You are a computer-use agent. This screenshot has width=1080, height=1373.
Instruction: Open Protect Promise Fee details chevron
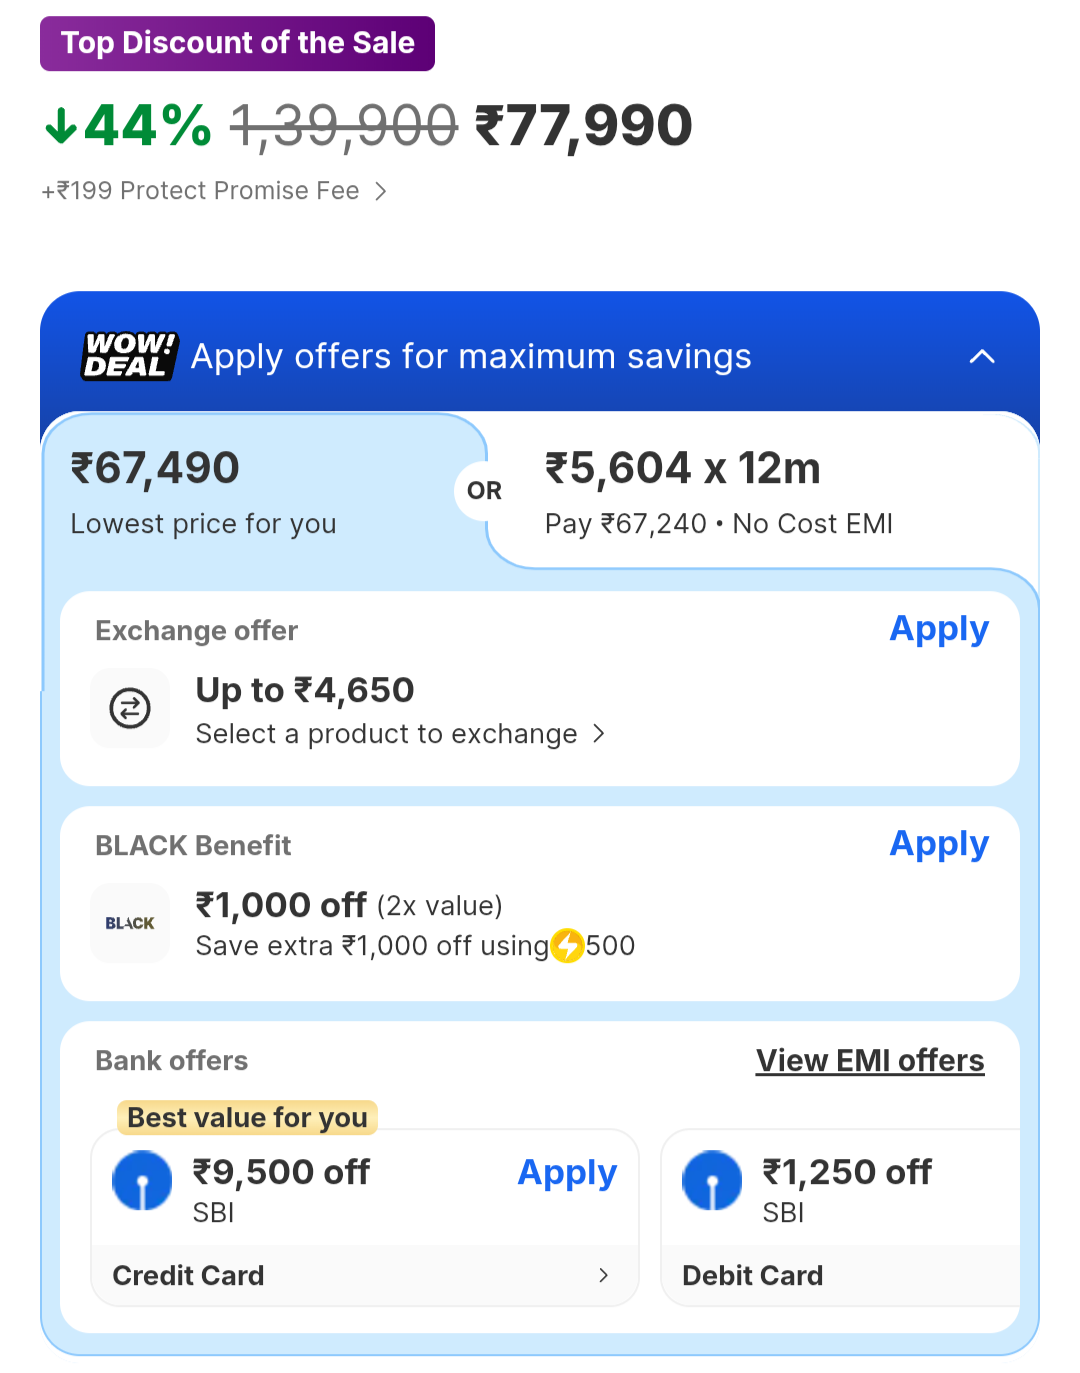pyautogui.click(x=381, y=191)
